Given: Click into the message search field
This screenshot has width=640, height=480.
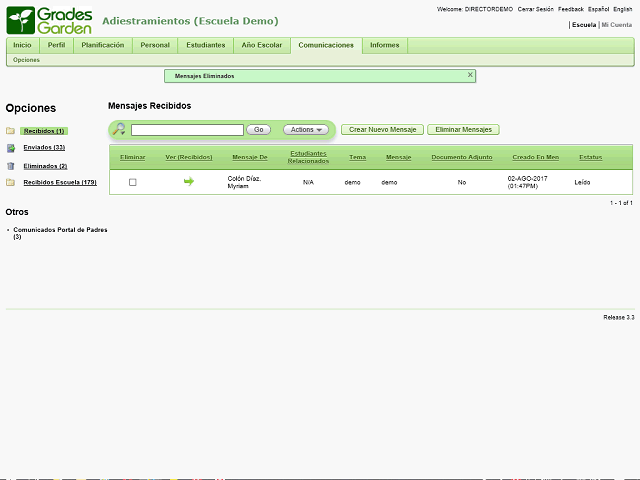Looking at the screenshot, I should click(x=187, y=130).
